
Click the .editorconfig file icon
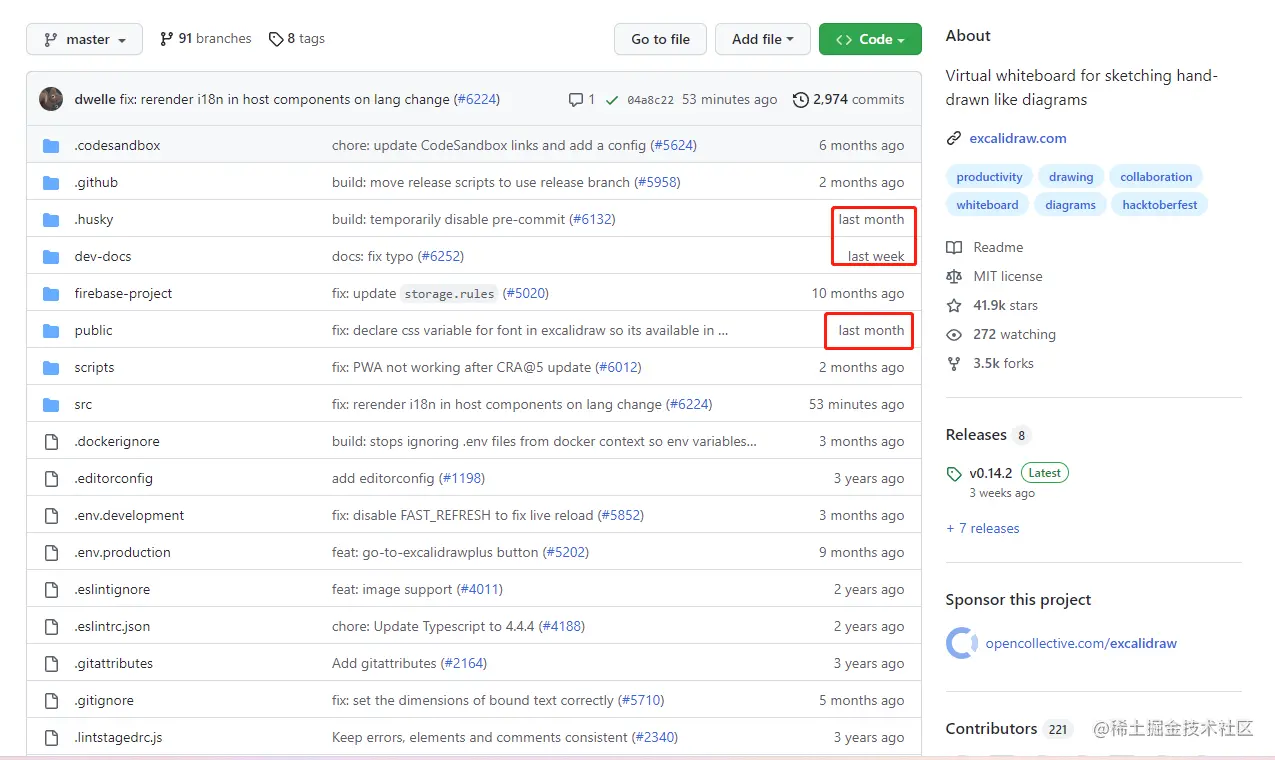tap(51, 478)
